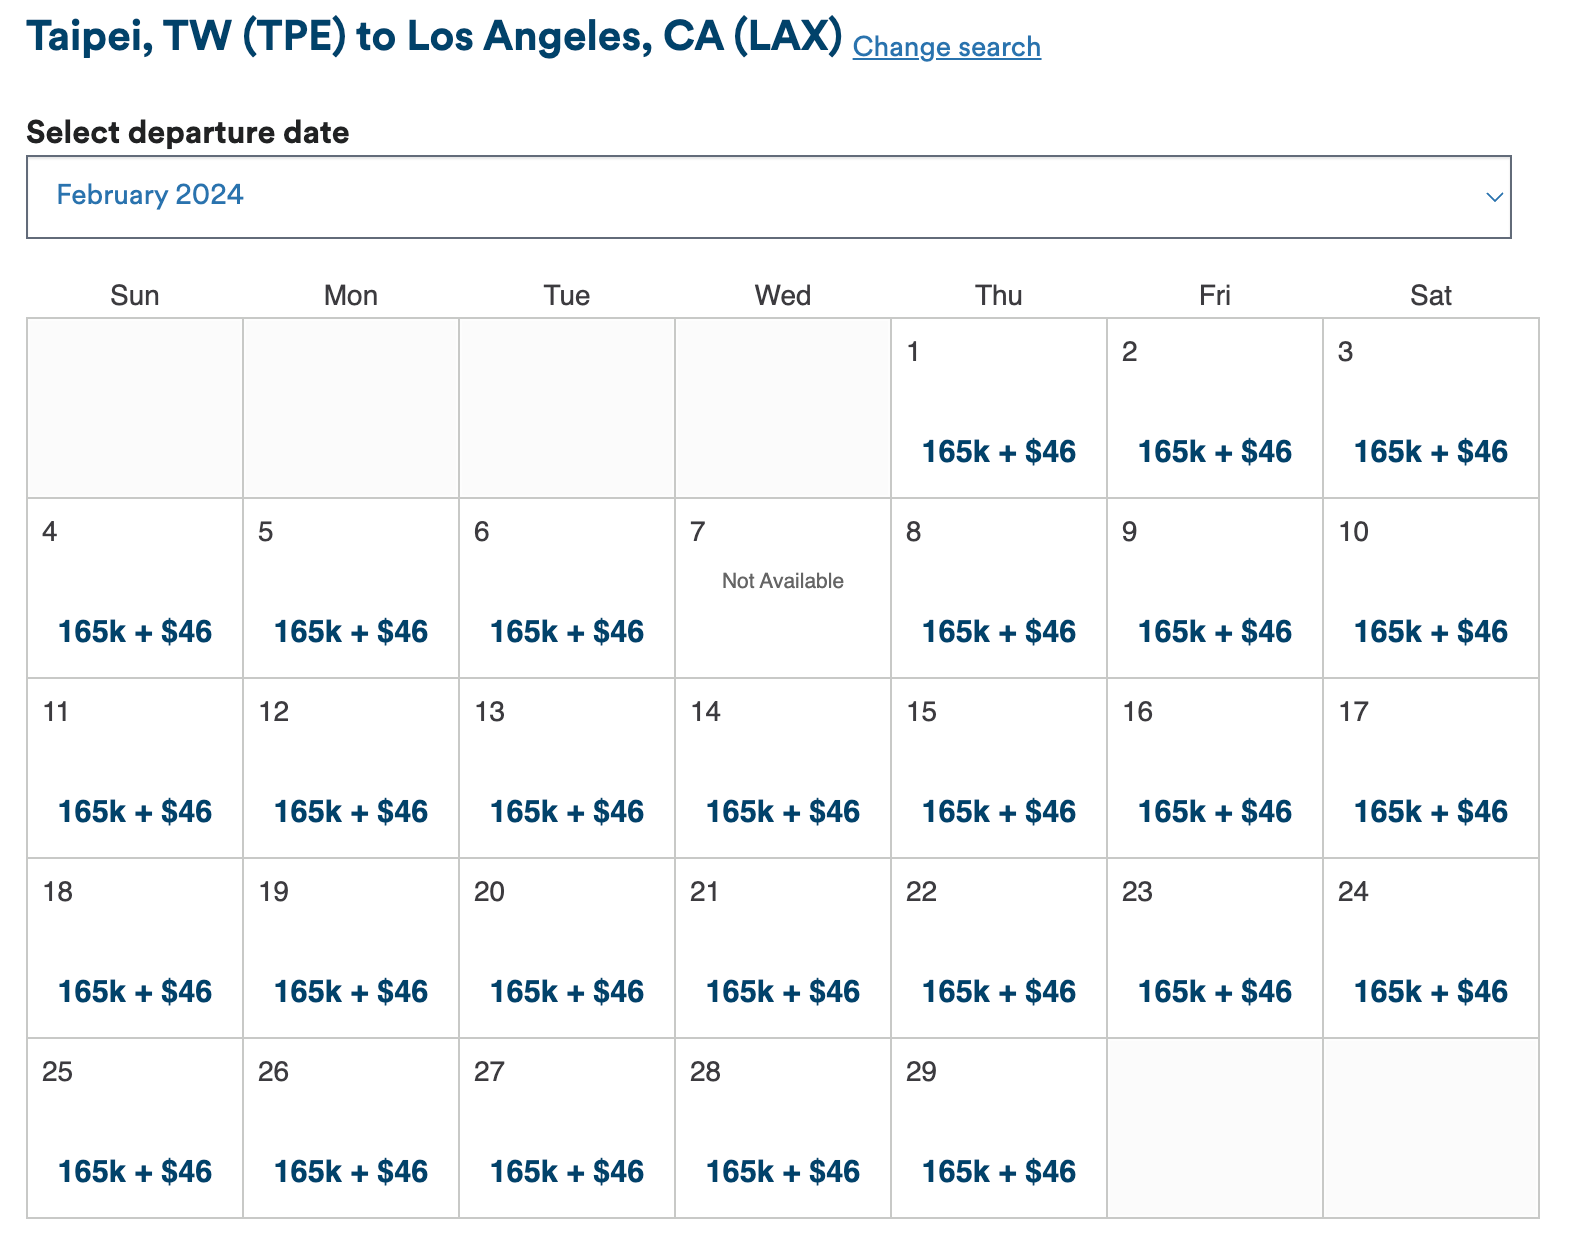Choose February 27 fare cell
This screenshot has height=1246, width=1570.
[567, 1171]
